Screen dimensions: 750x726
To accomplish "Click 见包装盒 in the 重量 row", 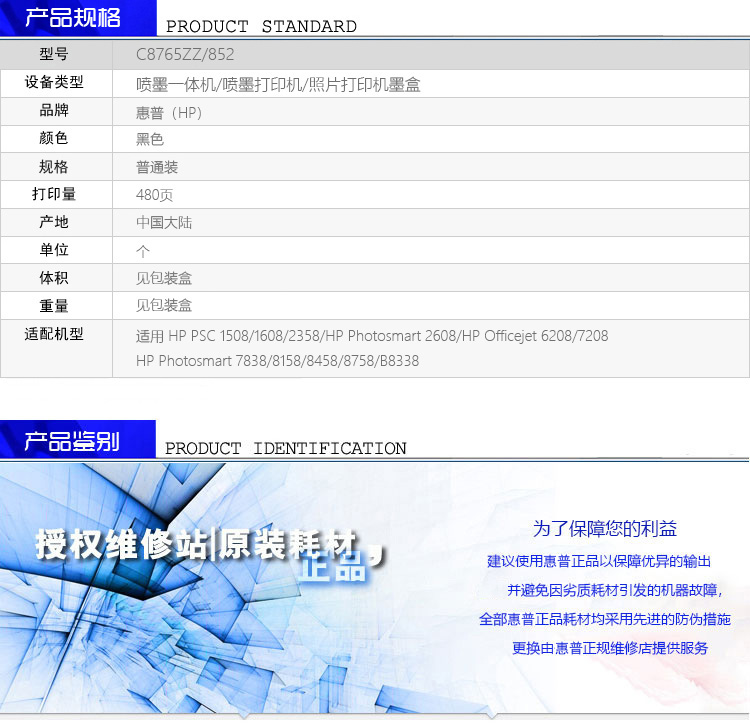I will click(164, 305).
